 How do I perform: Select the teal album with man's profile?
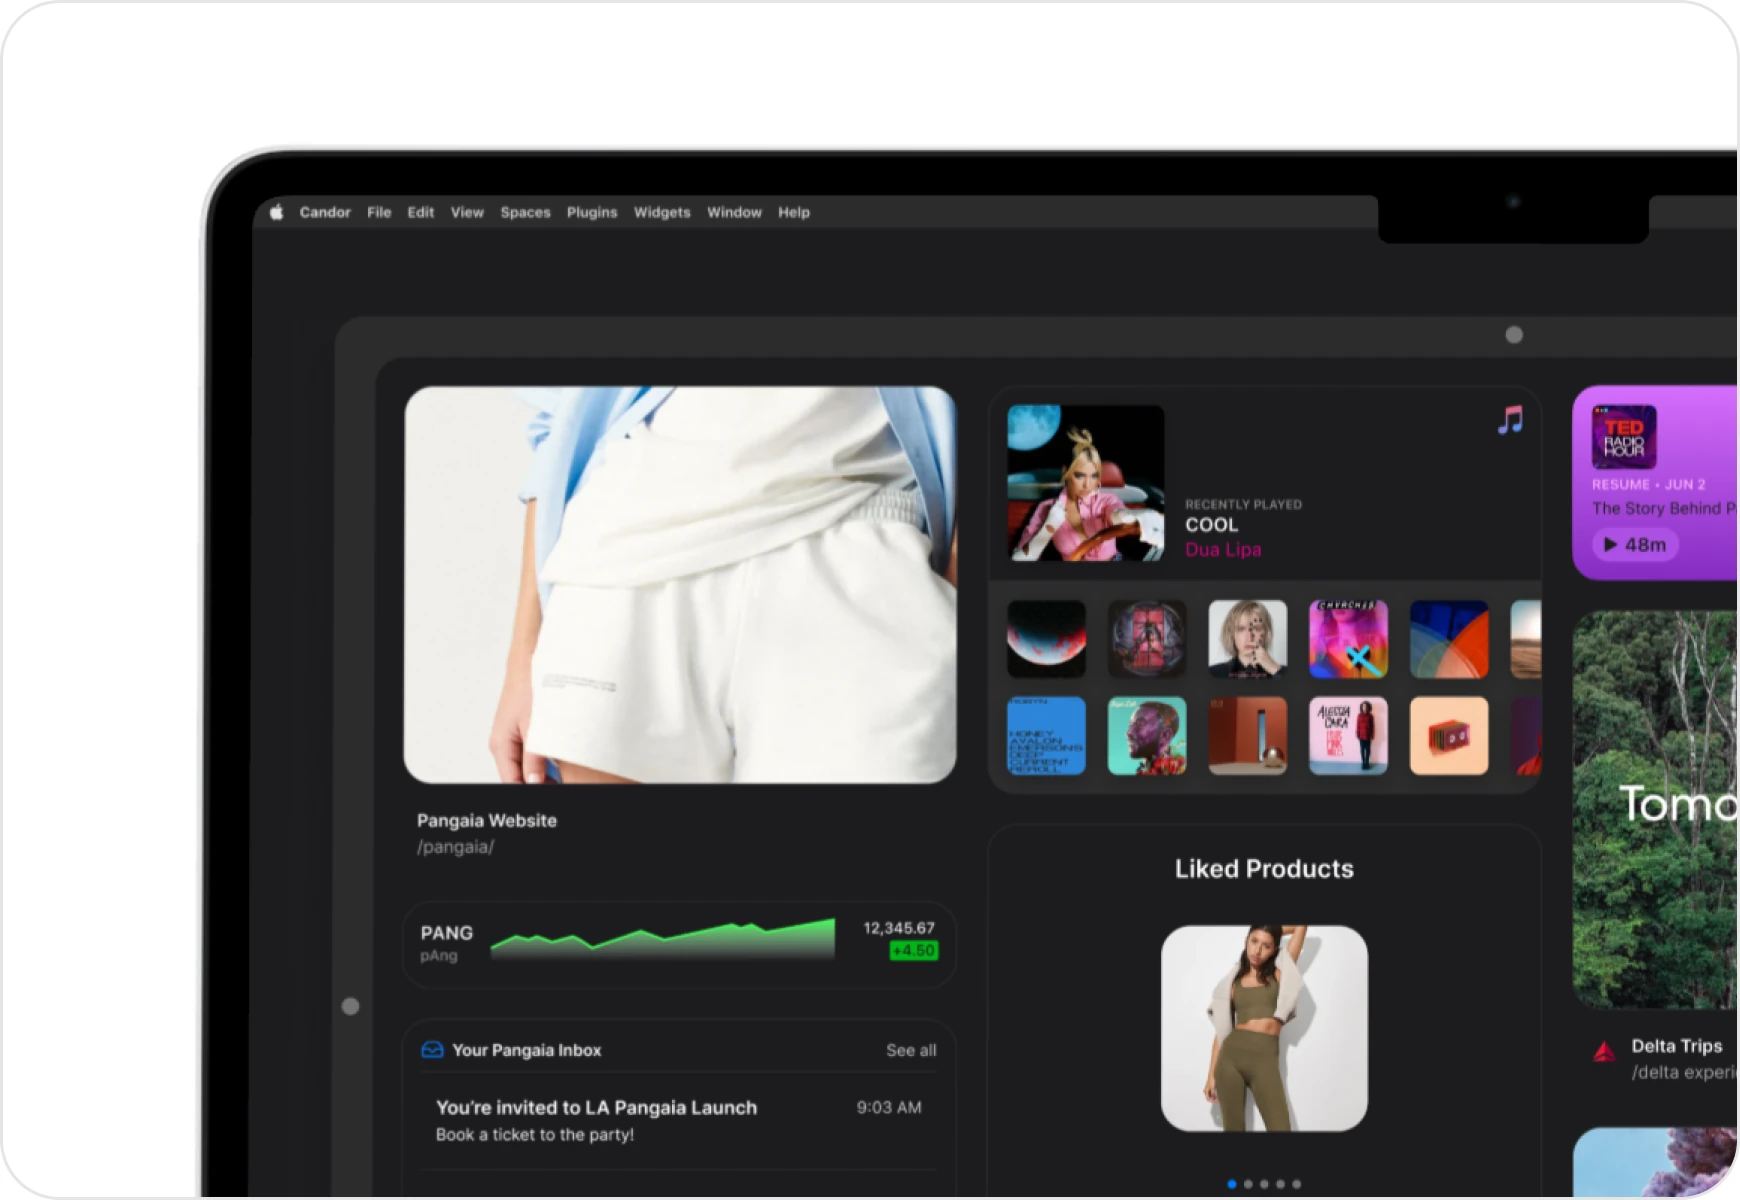click(x=1147, y=736)
